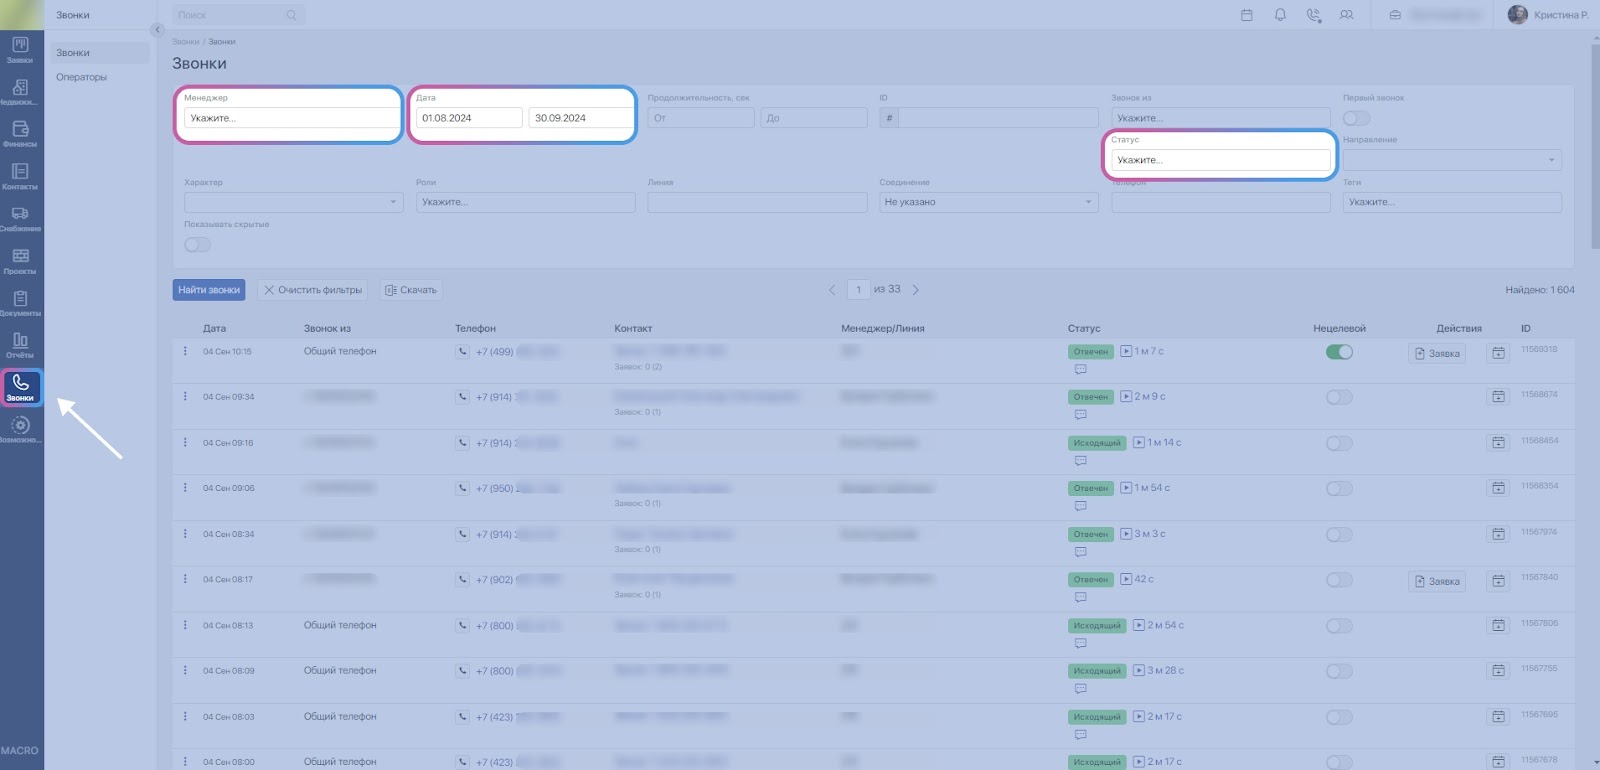Image resolution: width=1600 pixels, height=770 pixels.
Task: Click the Найти звонки button
Action: (x=209, y=290)
